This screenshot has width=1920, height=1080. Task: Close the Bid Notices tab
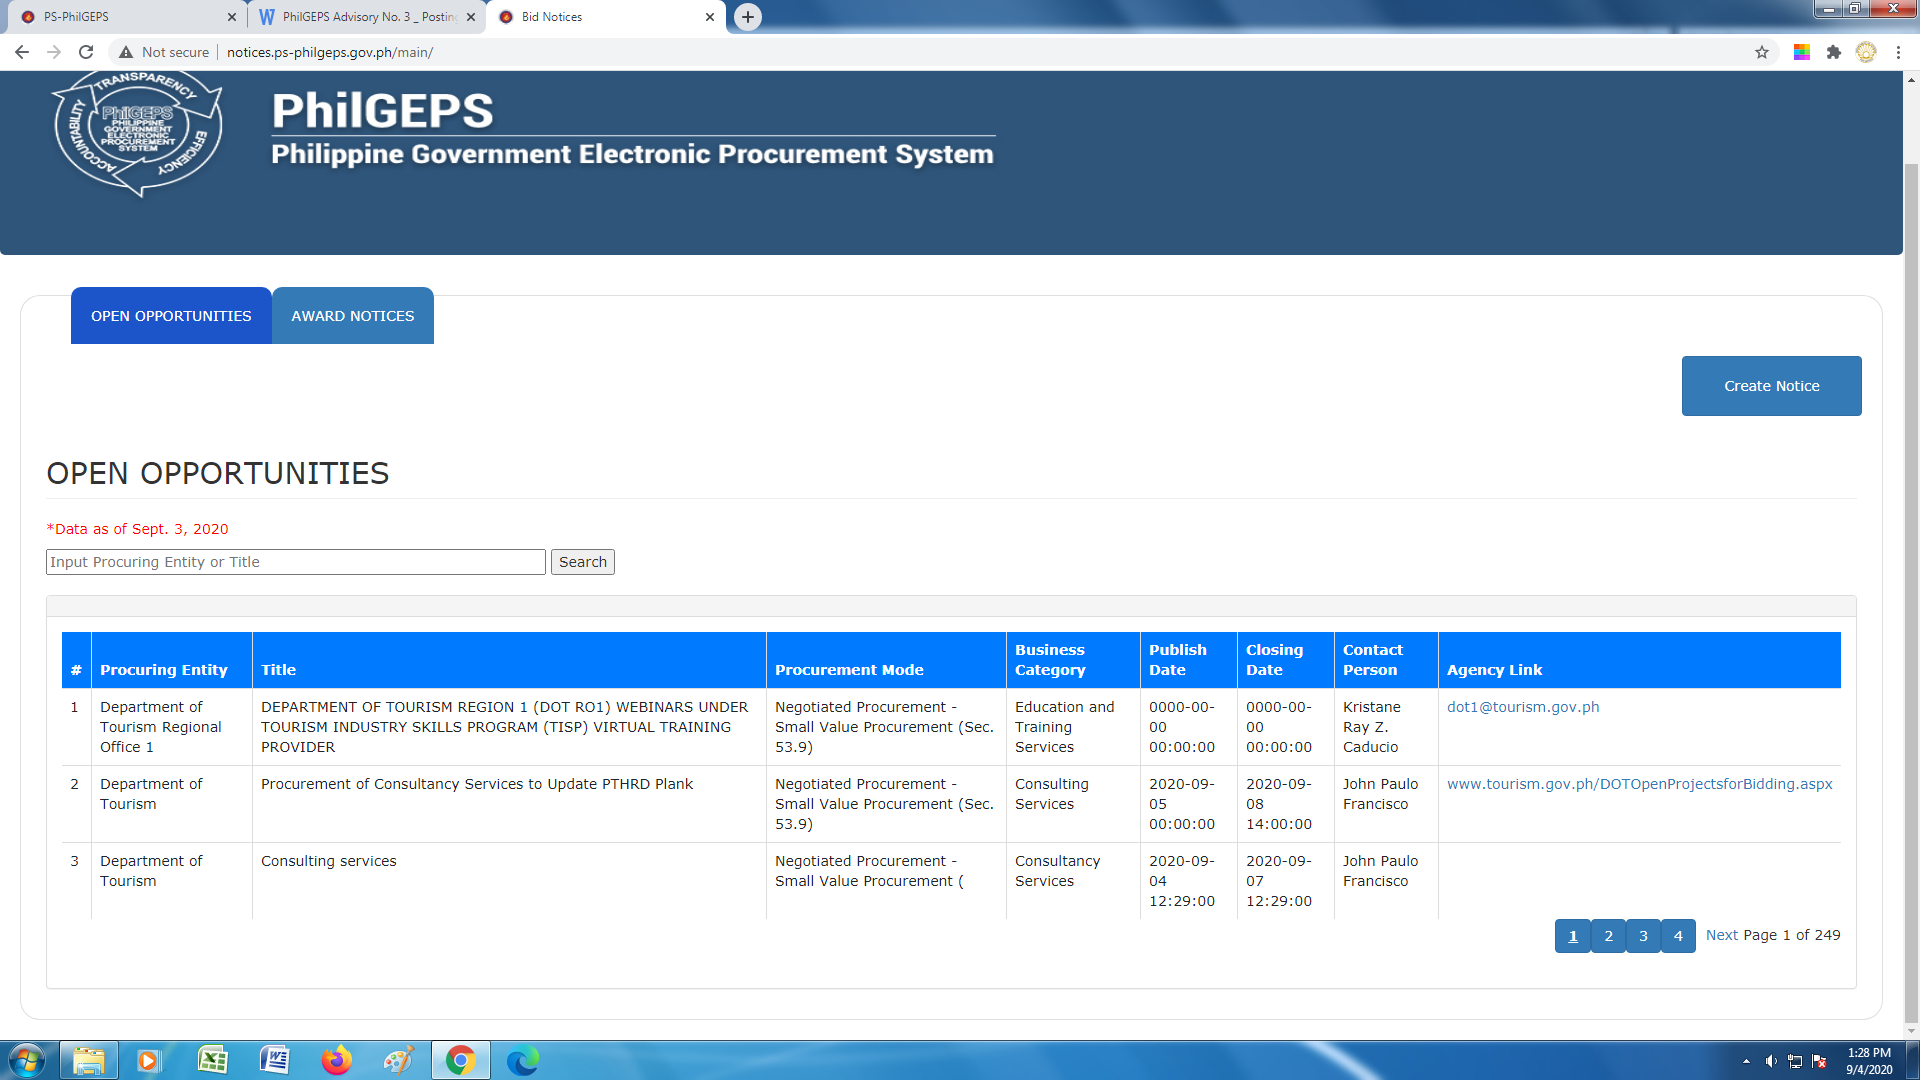click(710, 17)
